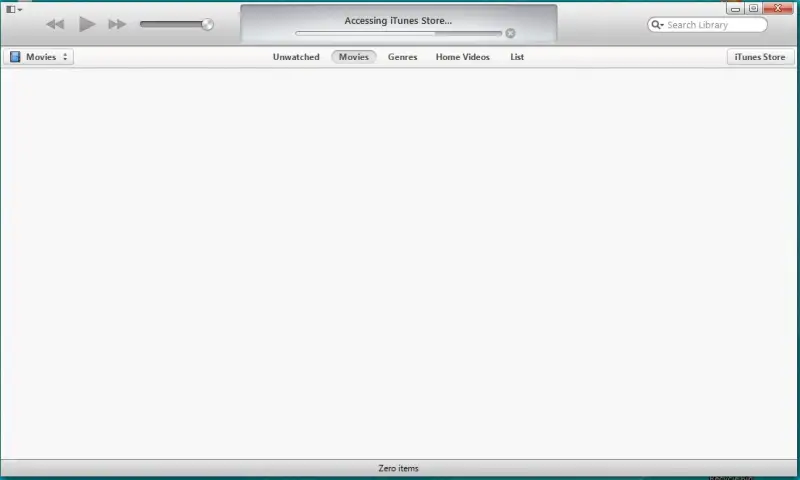This screenshot has height=480, width=800.
Task: Switch to the List view tab
Action: [517, 57]
